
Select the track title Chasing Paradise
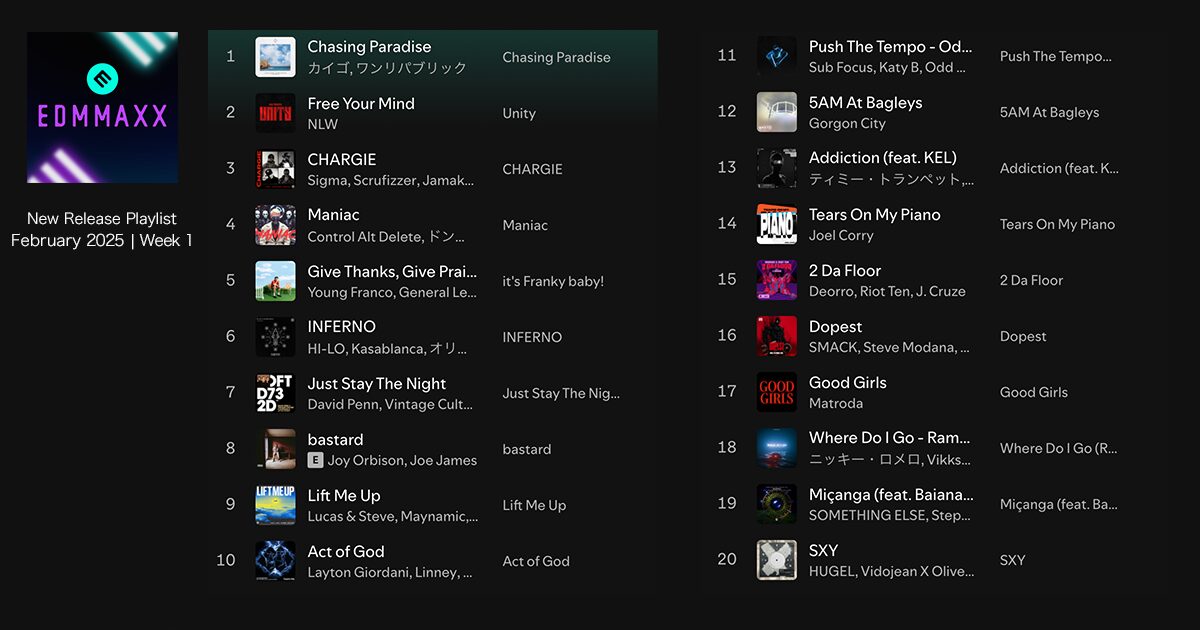369,47
